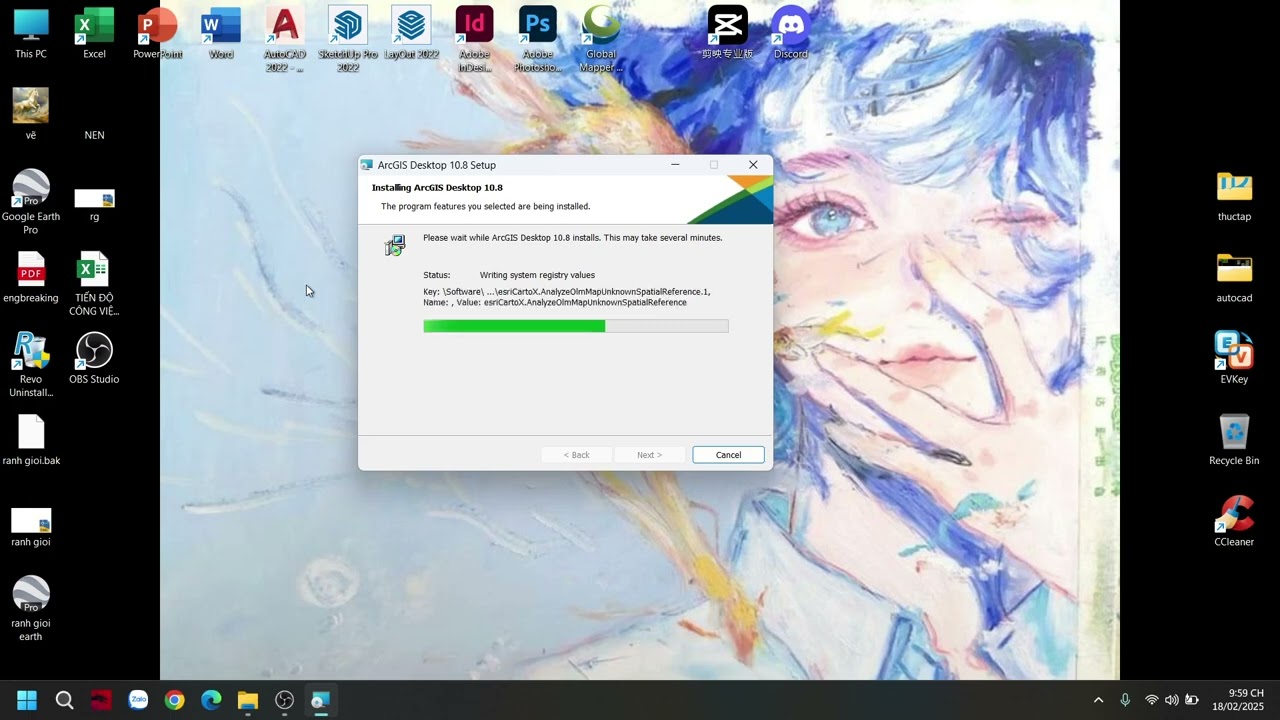Select the Excel desktop shortcut
The image size is (1280, 720).
tap(94, 34)
